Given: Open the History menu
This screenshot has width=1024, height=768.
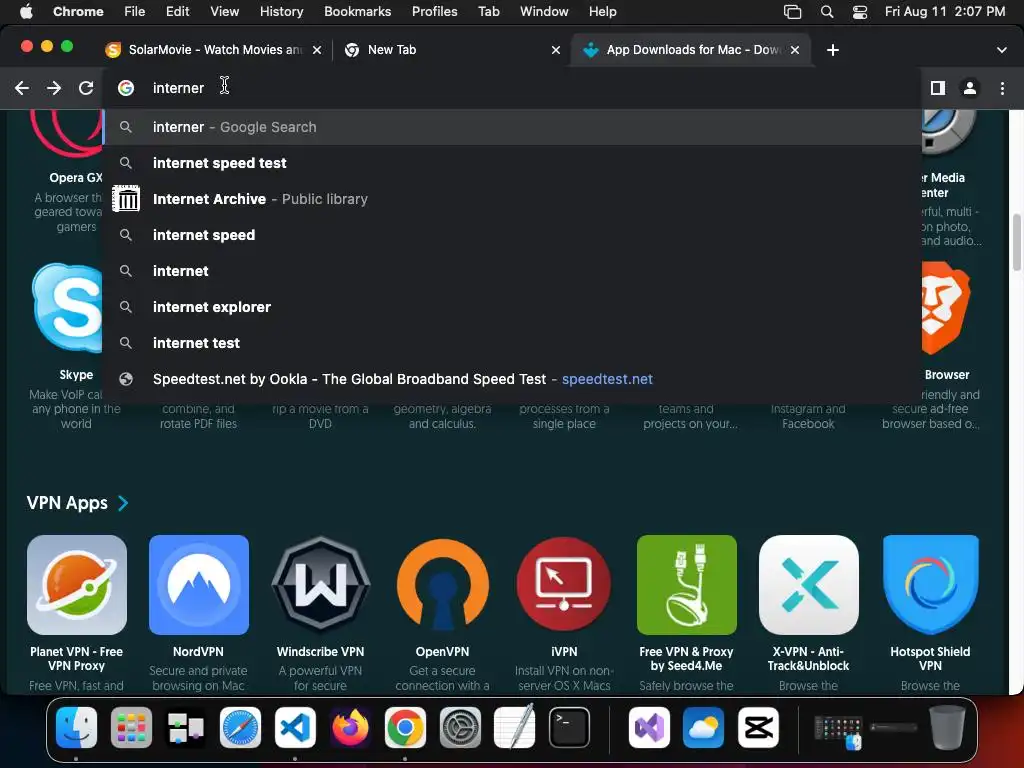Looking at the screenshot, I should coord(281,12).
